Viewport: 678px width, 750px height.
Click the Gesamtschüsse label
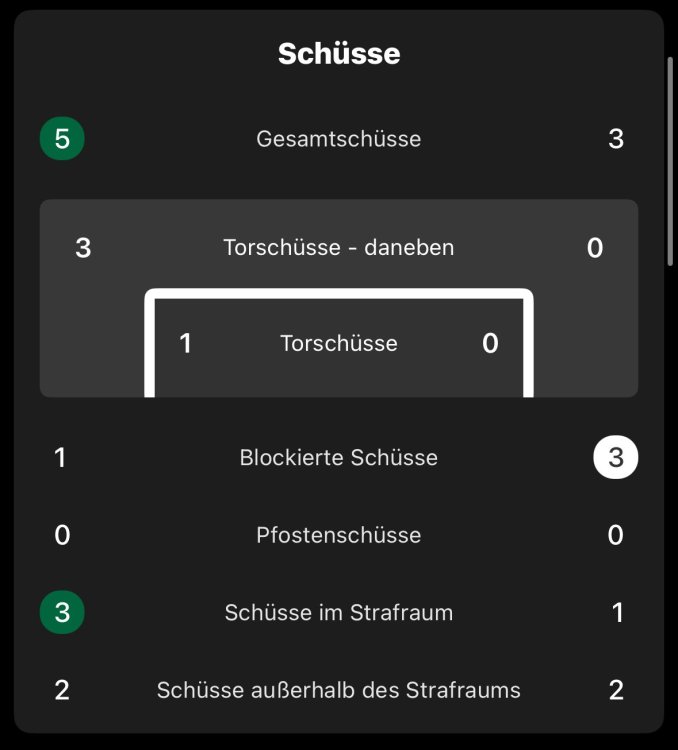339,139
